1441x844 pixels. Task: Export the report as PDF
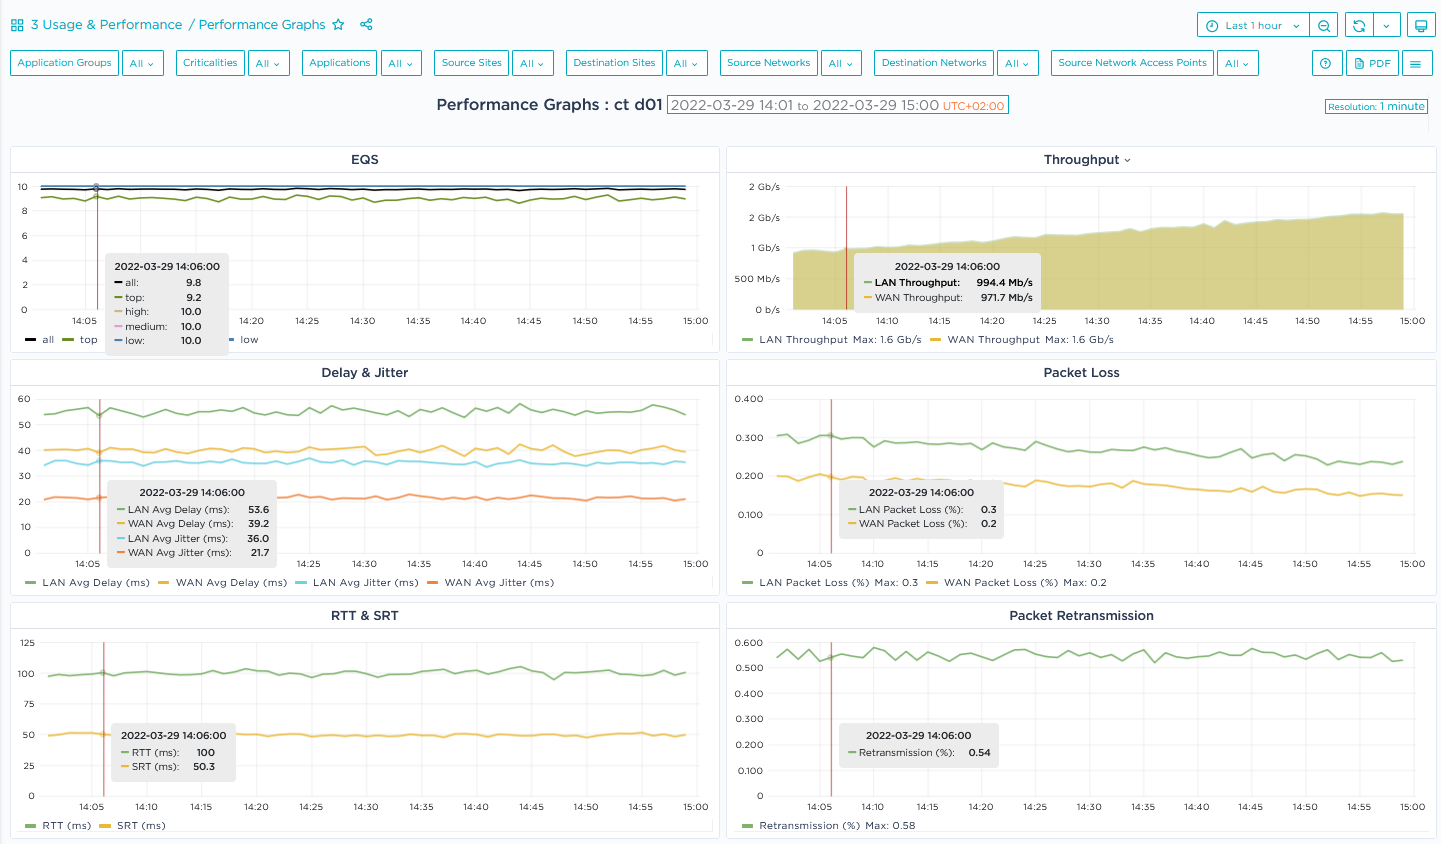click(x=1372, y=62)
